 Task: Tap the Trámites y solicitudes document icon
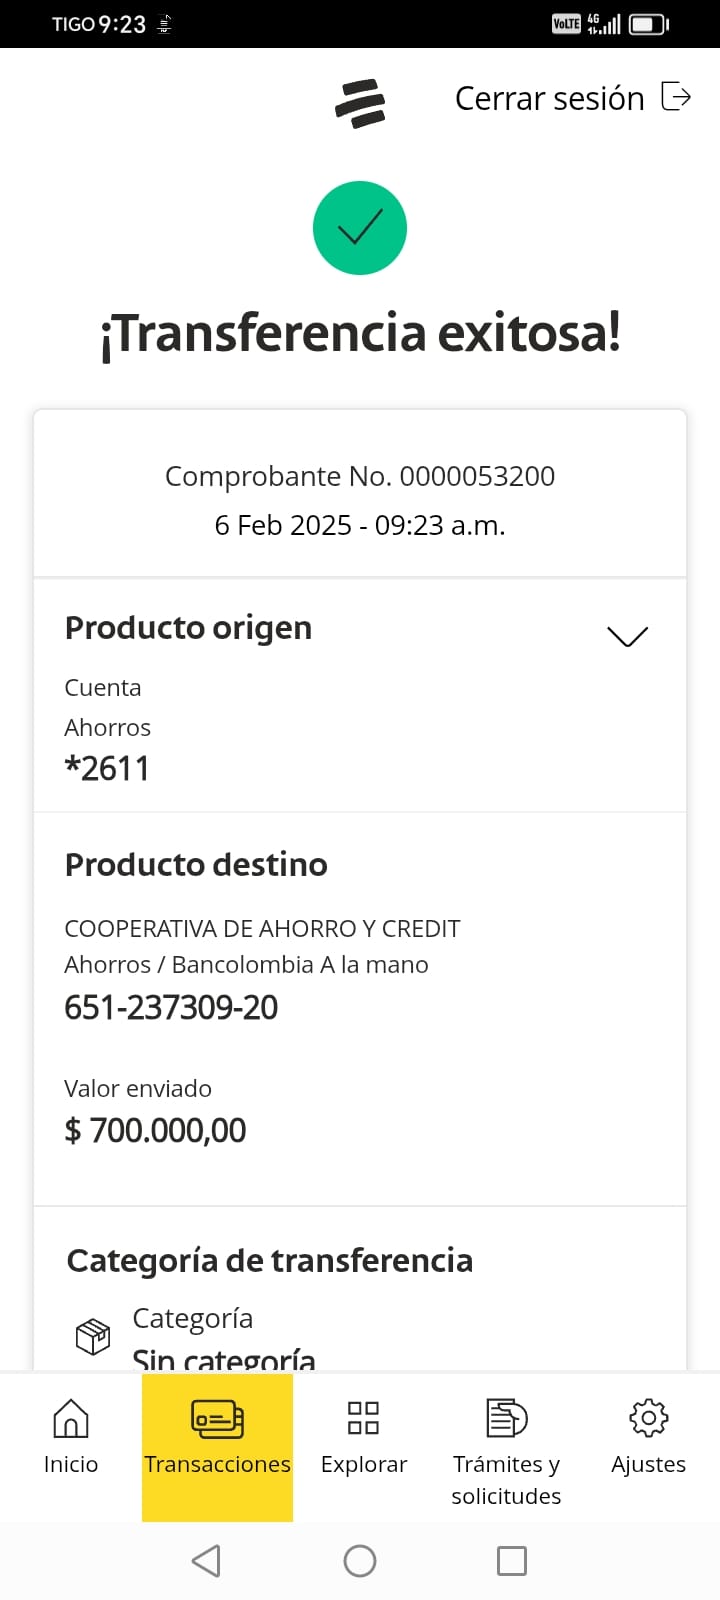pos(506,1418)
